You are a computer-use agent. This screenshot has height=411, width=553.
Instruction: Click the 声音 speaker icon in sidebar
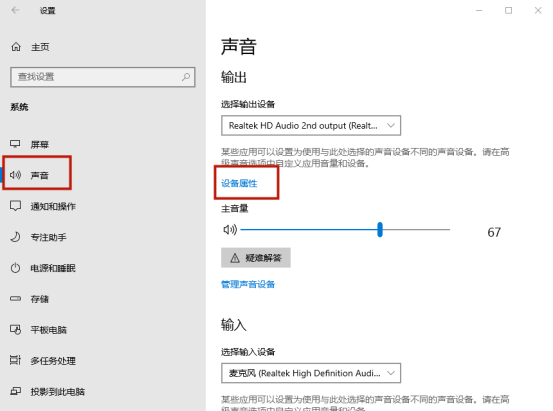(15, 175)
